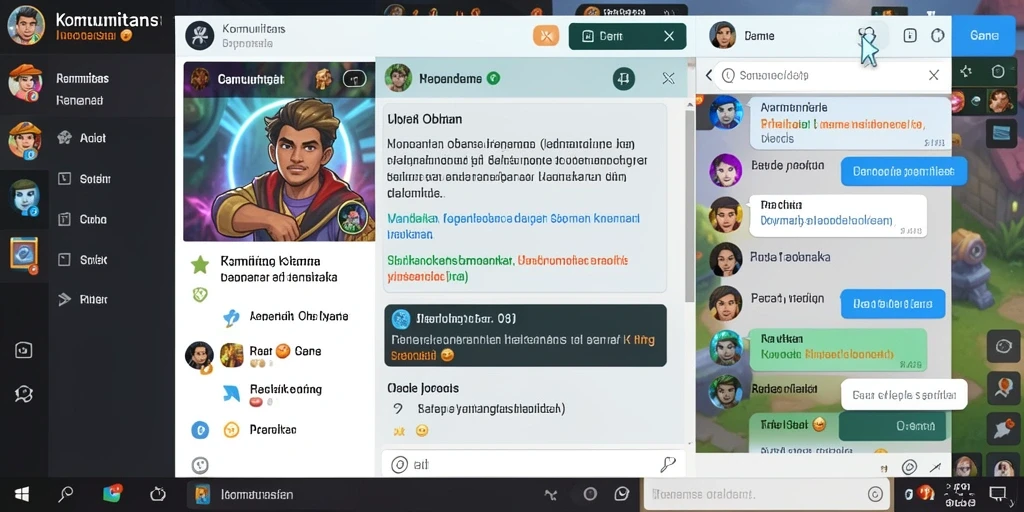
Task: Click the profile avatar atop left sidebar
Action: (x=25, y=25)
